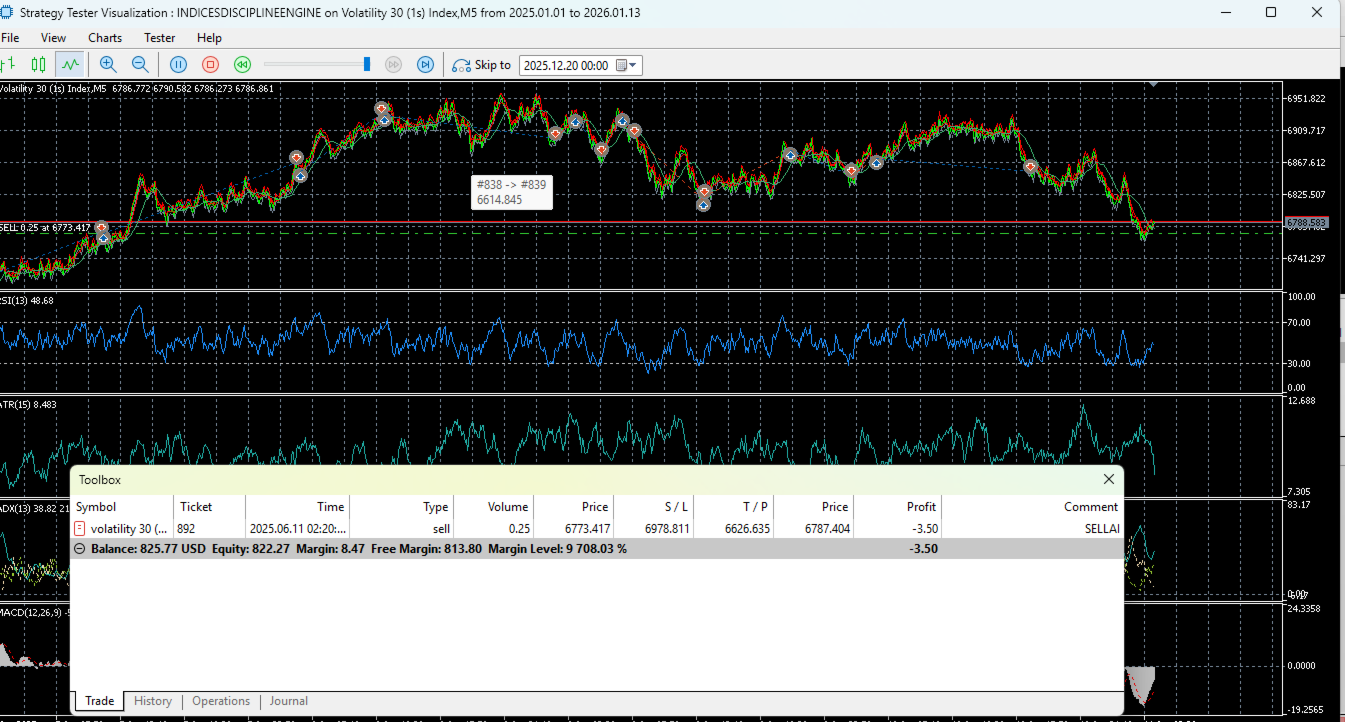Screen dimensions: 1345x722
Task: Jump to the end of testing
Action: pos(425,65)
